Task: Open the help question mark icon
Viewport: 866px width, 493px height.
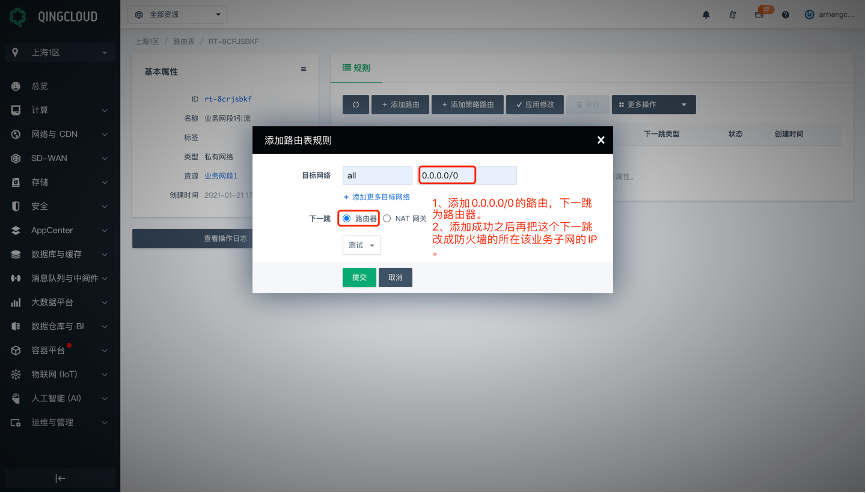Action: click(785, 15)
